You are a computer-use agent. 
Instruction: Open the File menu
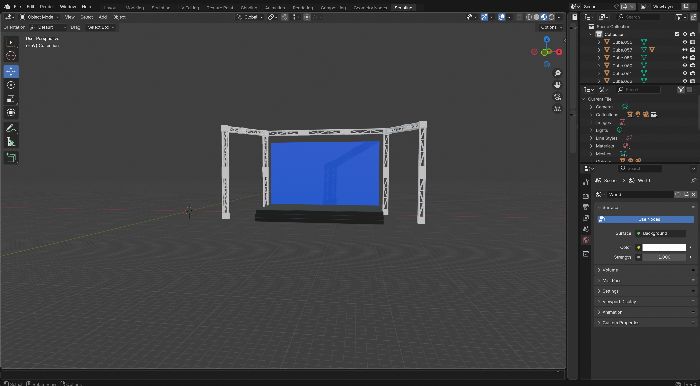18,7
